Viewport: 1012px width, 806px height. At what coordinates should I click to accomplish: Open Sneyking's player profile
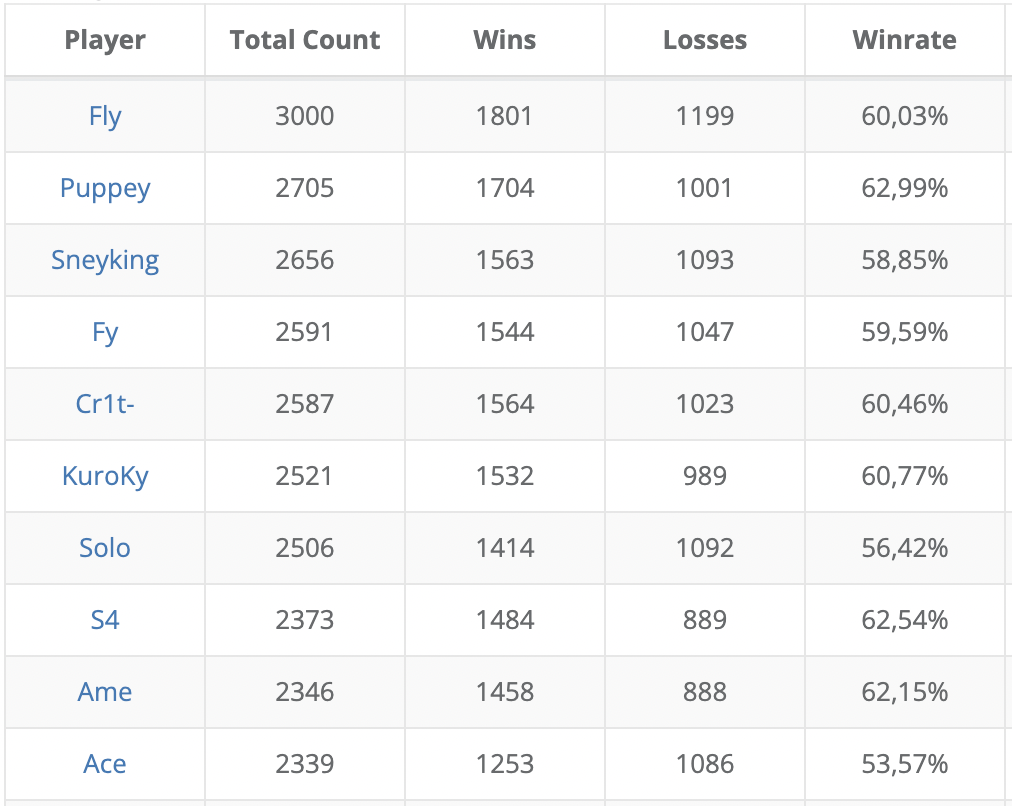coord(105,260)
